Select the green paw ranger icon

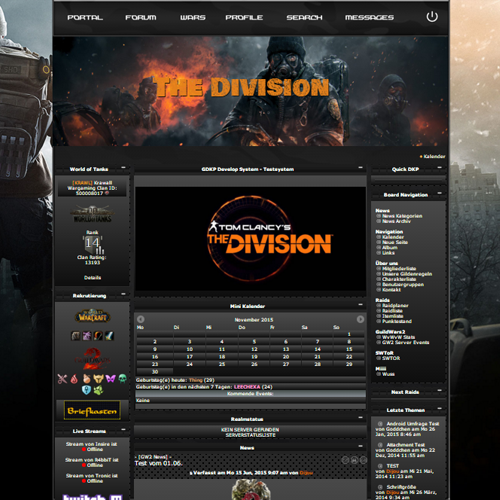(98, 390)
